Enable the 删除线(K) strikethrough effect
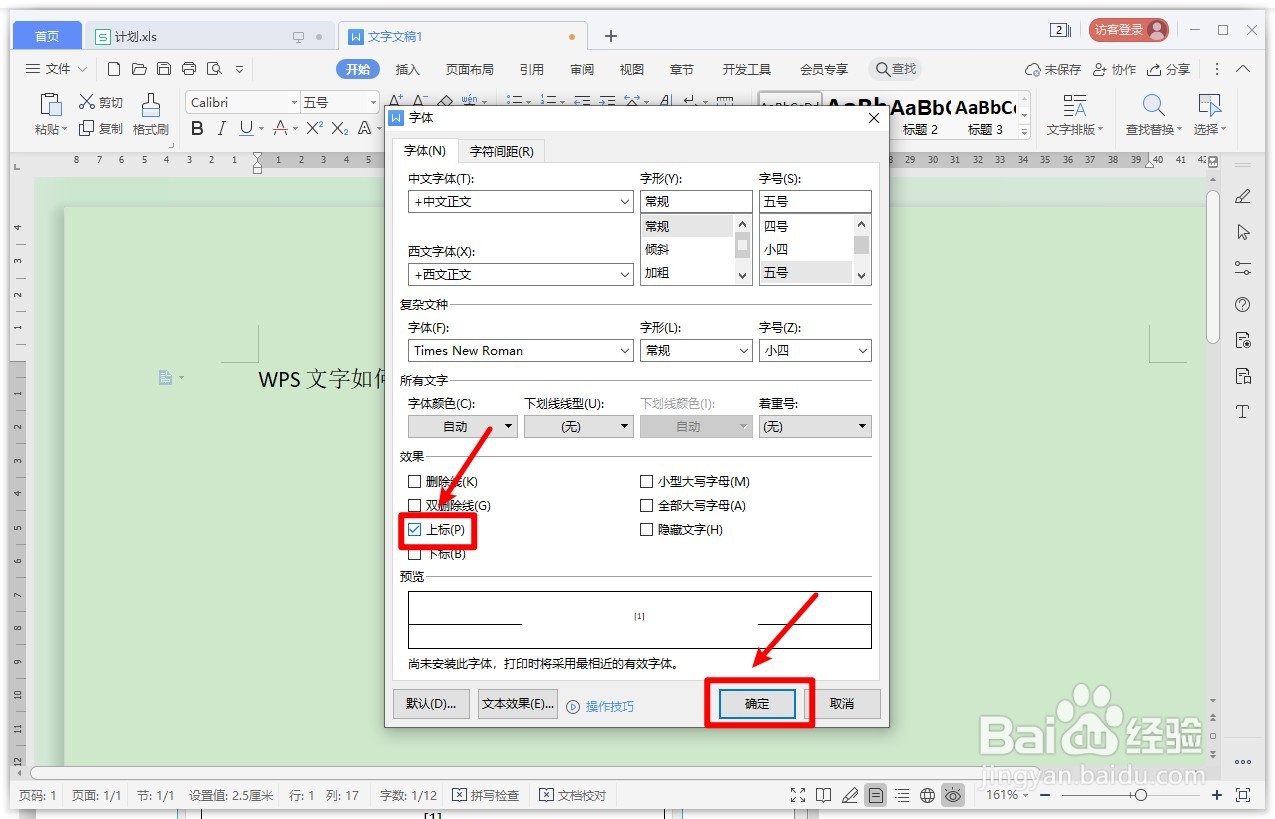Viewport: 1275px width, 819px height. point(414,481)
